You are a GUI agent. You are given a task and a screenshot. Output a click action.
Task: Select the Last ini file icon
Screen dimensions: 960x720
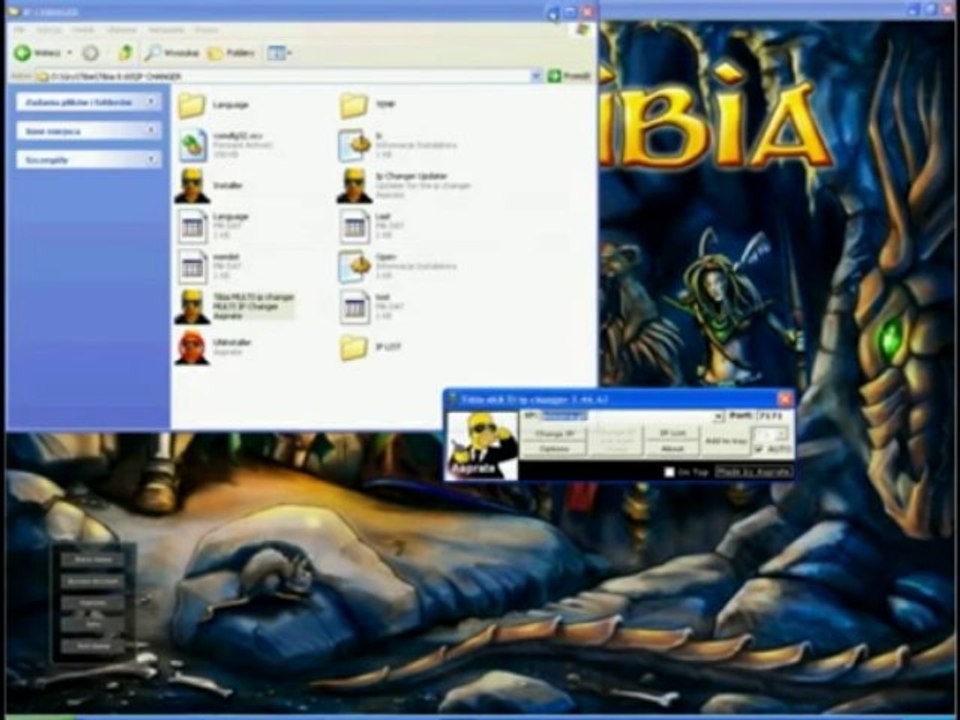point(354,226)
